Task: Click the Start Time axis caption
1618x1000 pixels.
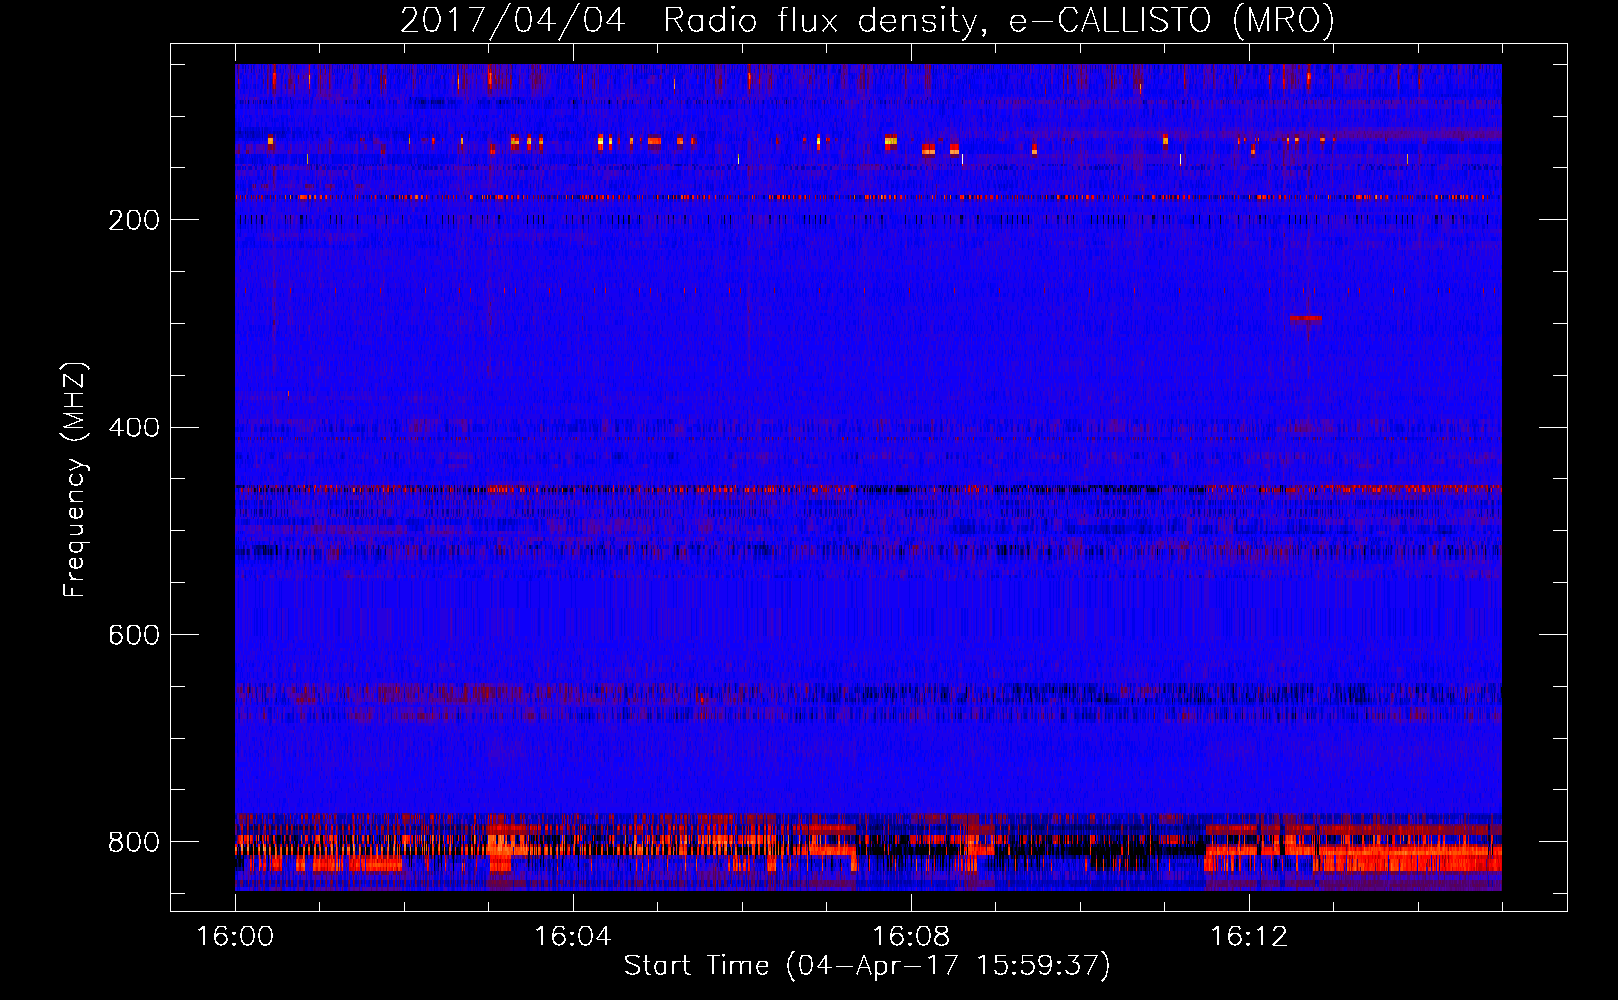Action: click(x=867, y=966)
